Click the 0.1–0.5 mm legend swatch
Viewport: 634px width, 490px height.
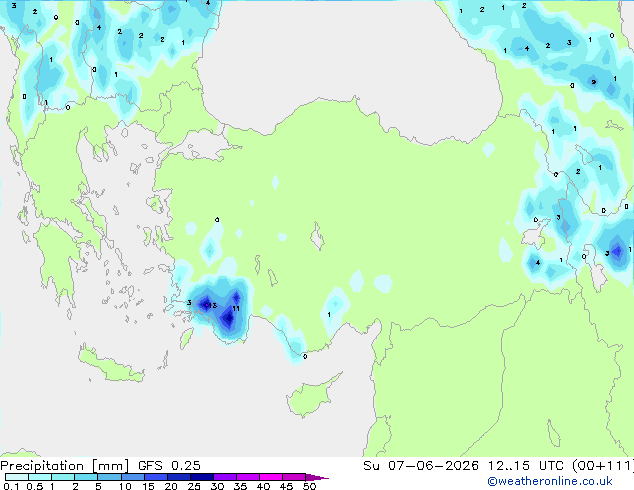17,477
